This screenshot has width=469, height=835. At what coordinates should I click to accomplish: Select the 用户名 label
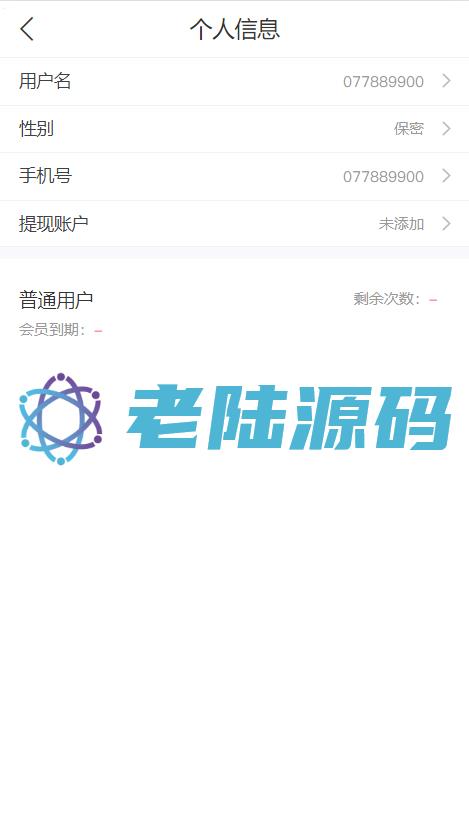pos(45,81)
